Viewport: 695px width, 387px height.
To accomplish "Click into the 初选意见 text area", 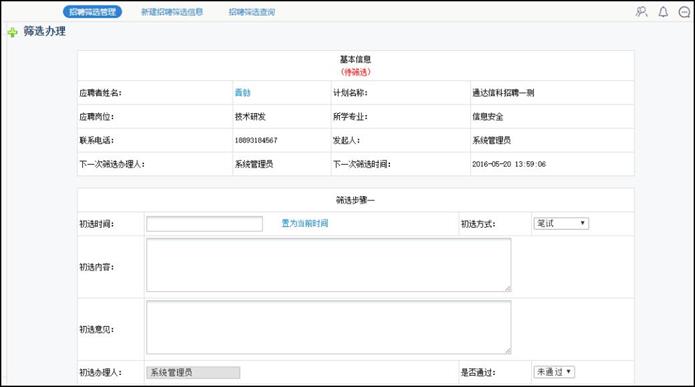I will pyautogui.click(x=329, y=327).
